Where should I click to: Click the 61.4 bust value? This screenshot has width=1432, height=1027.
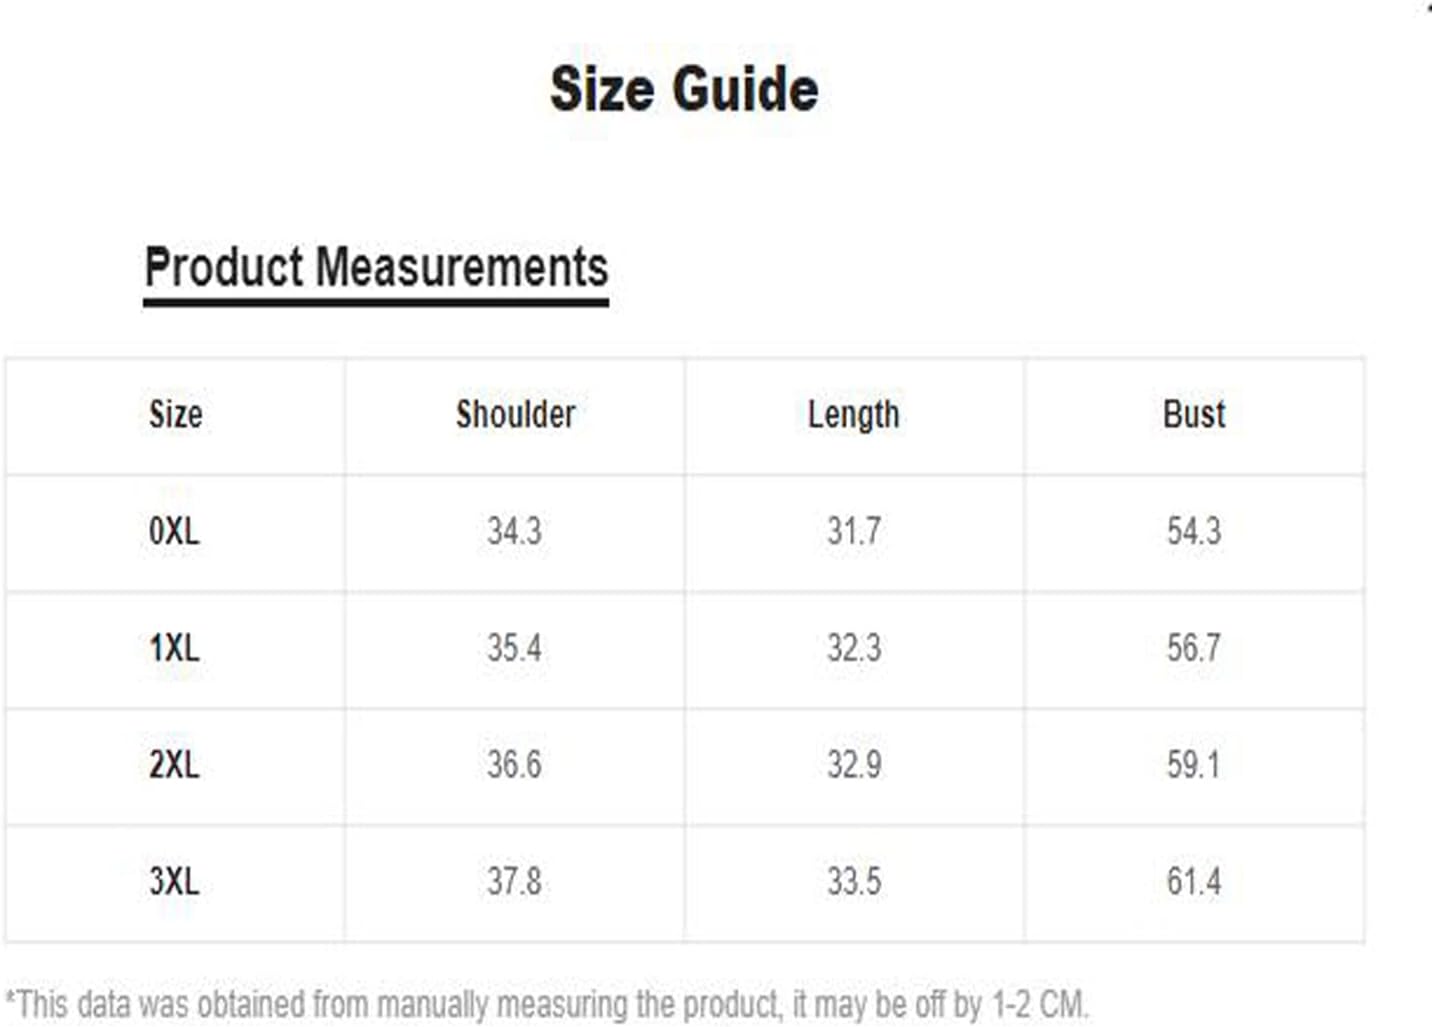pyautogui.click(x=1194, y=882)
